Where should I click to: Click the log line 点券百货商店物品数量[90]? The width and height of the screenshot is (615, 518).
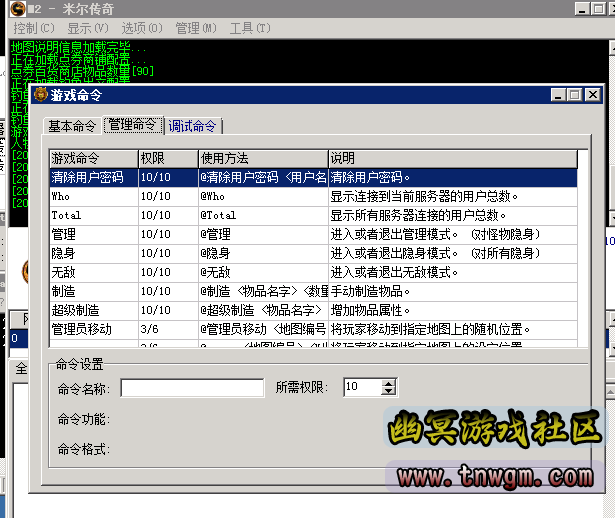tap(82, 71)
